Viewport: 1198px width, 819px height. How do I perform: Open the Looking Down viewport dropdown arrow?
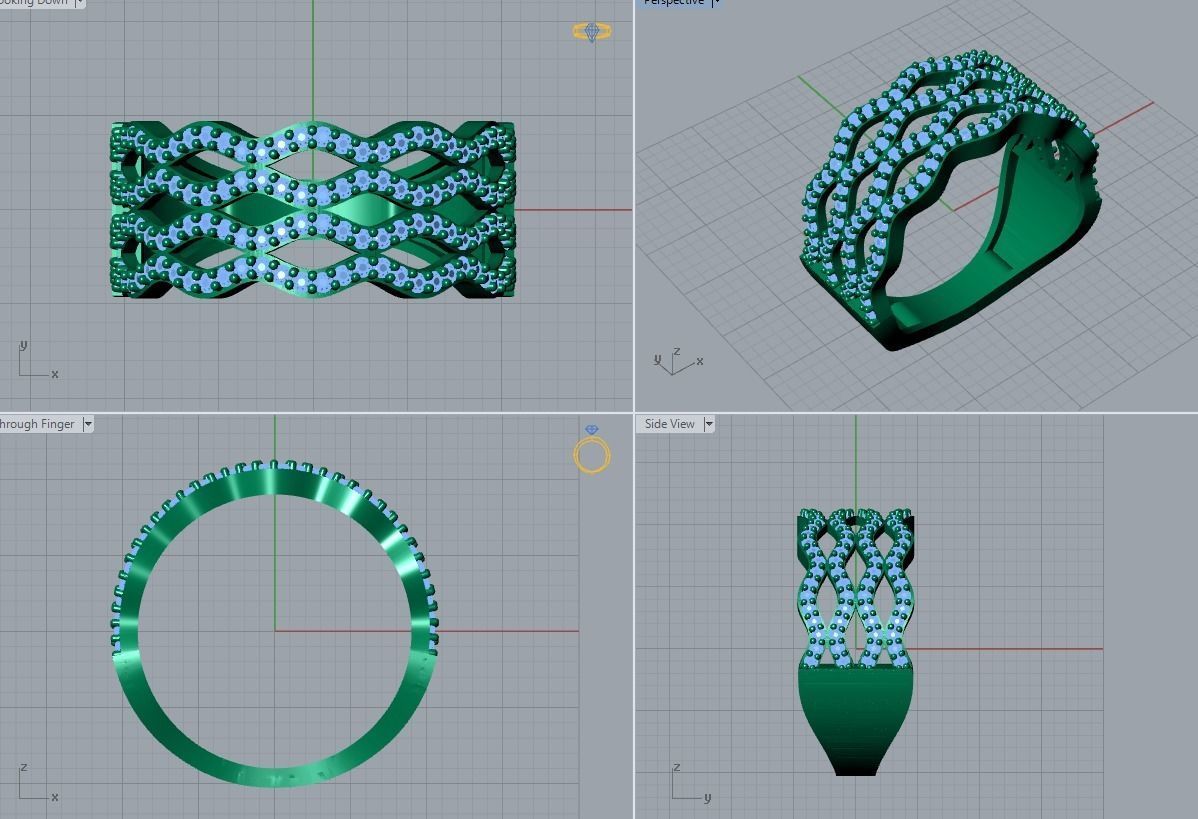pos(79,3)
